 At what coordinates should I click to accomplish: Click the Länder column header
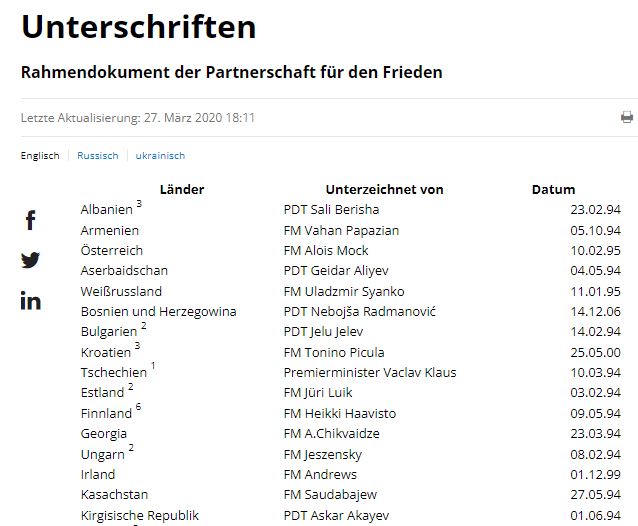181,189
